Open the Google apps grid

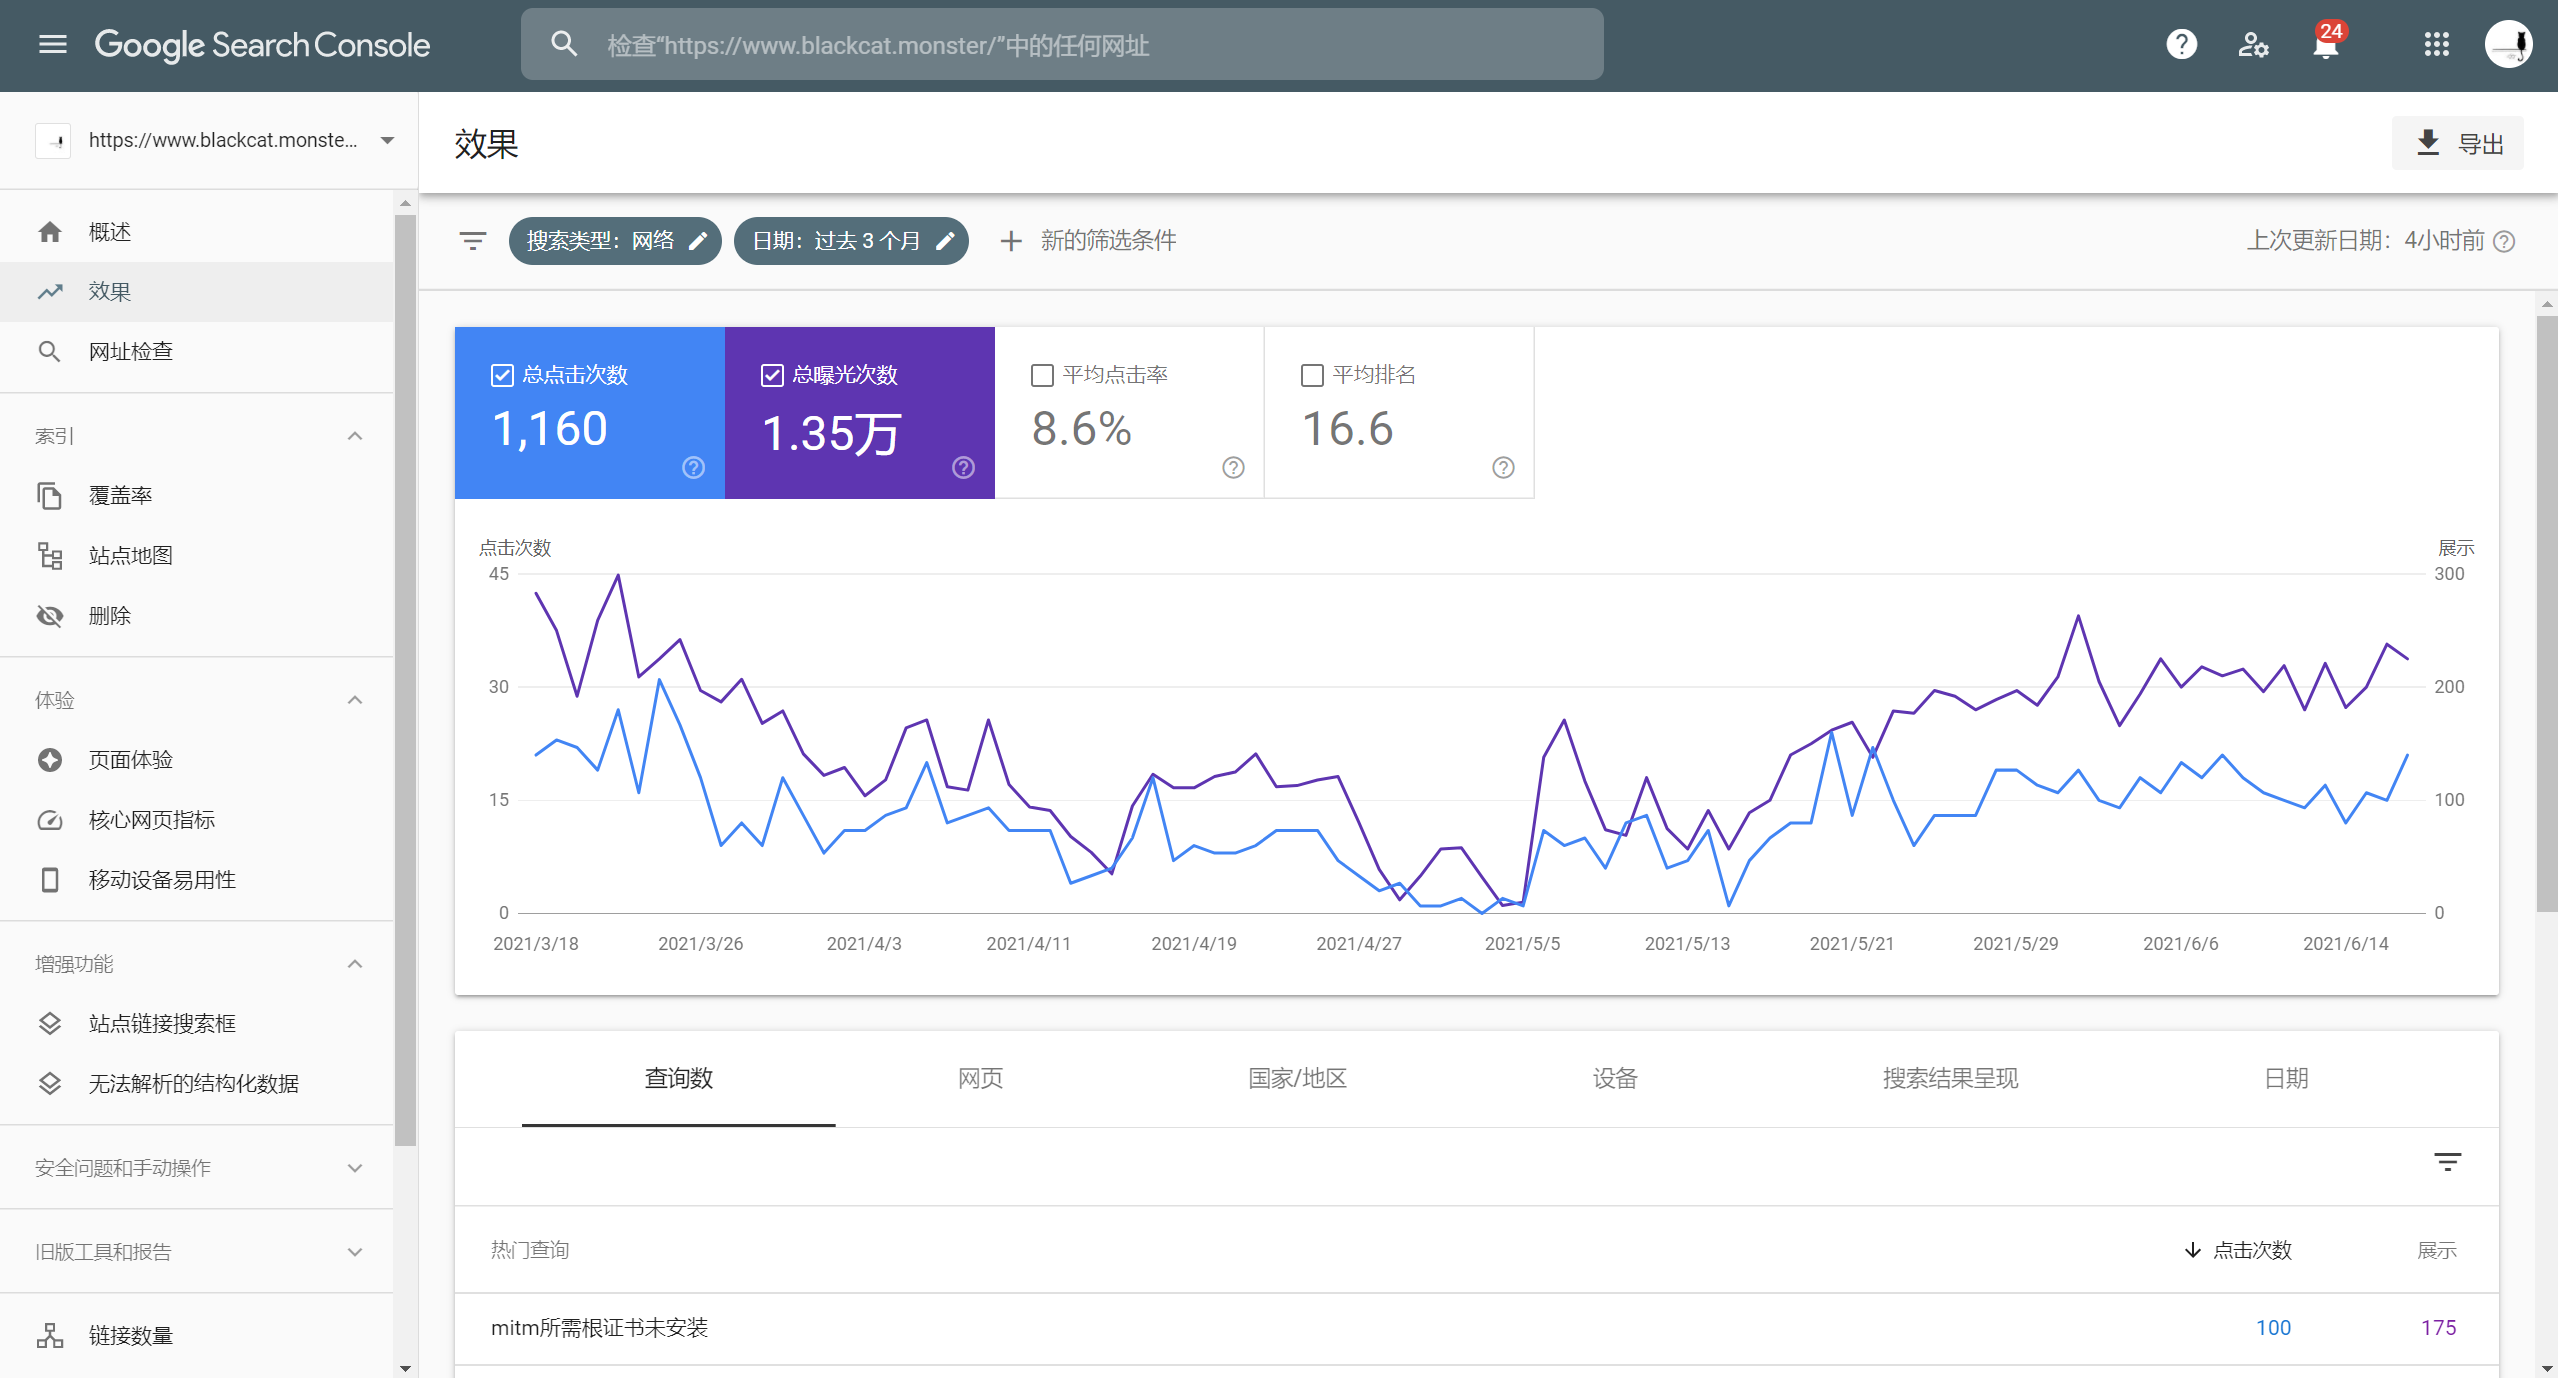click(x=2436, y=45)
